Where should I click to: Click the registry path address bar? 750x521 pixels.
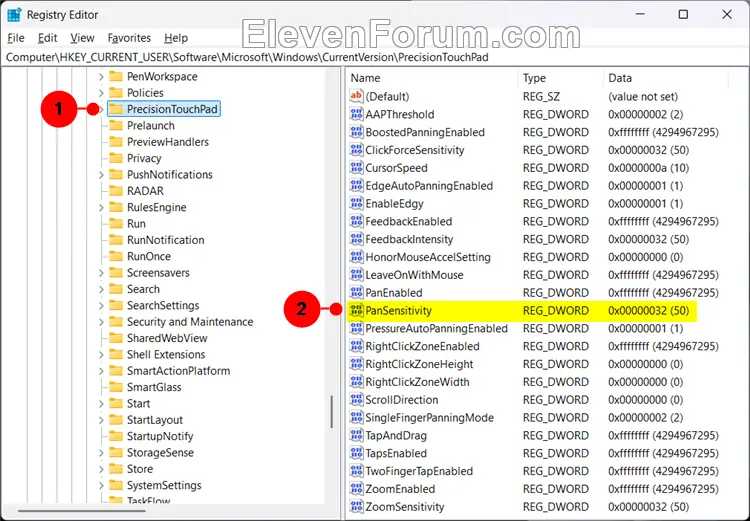tap(375, 57)
